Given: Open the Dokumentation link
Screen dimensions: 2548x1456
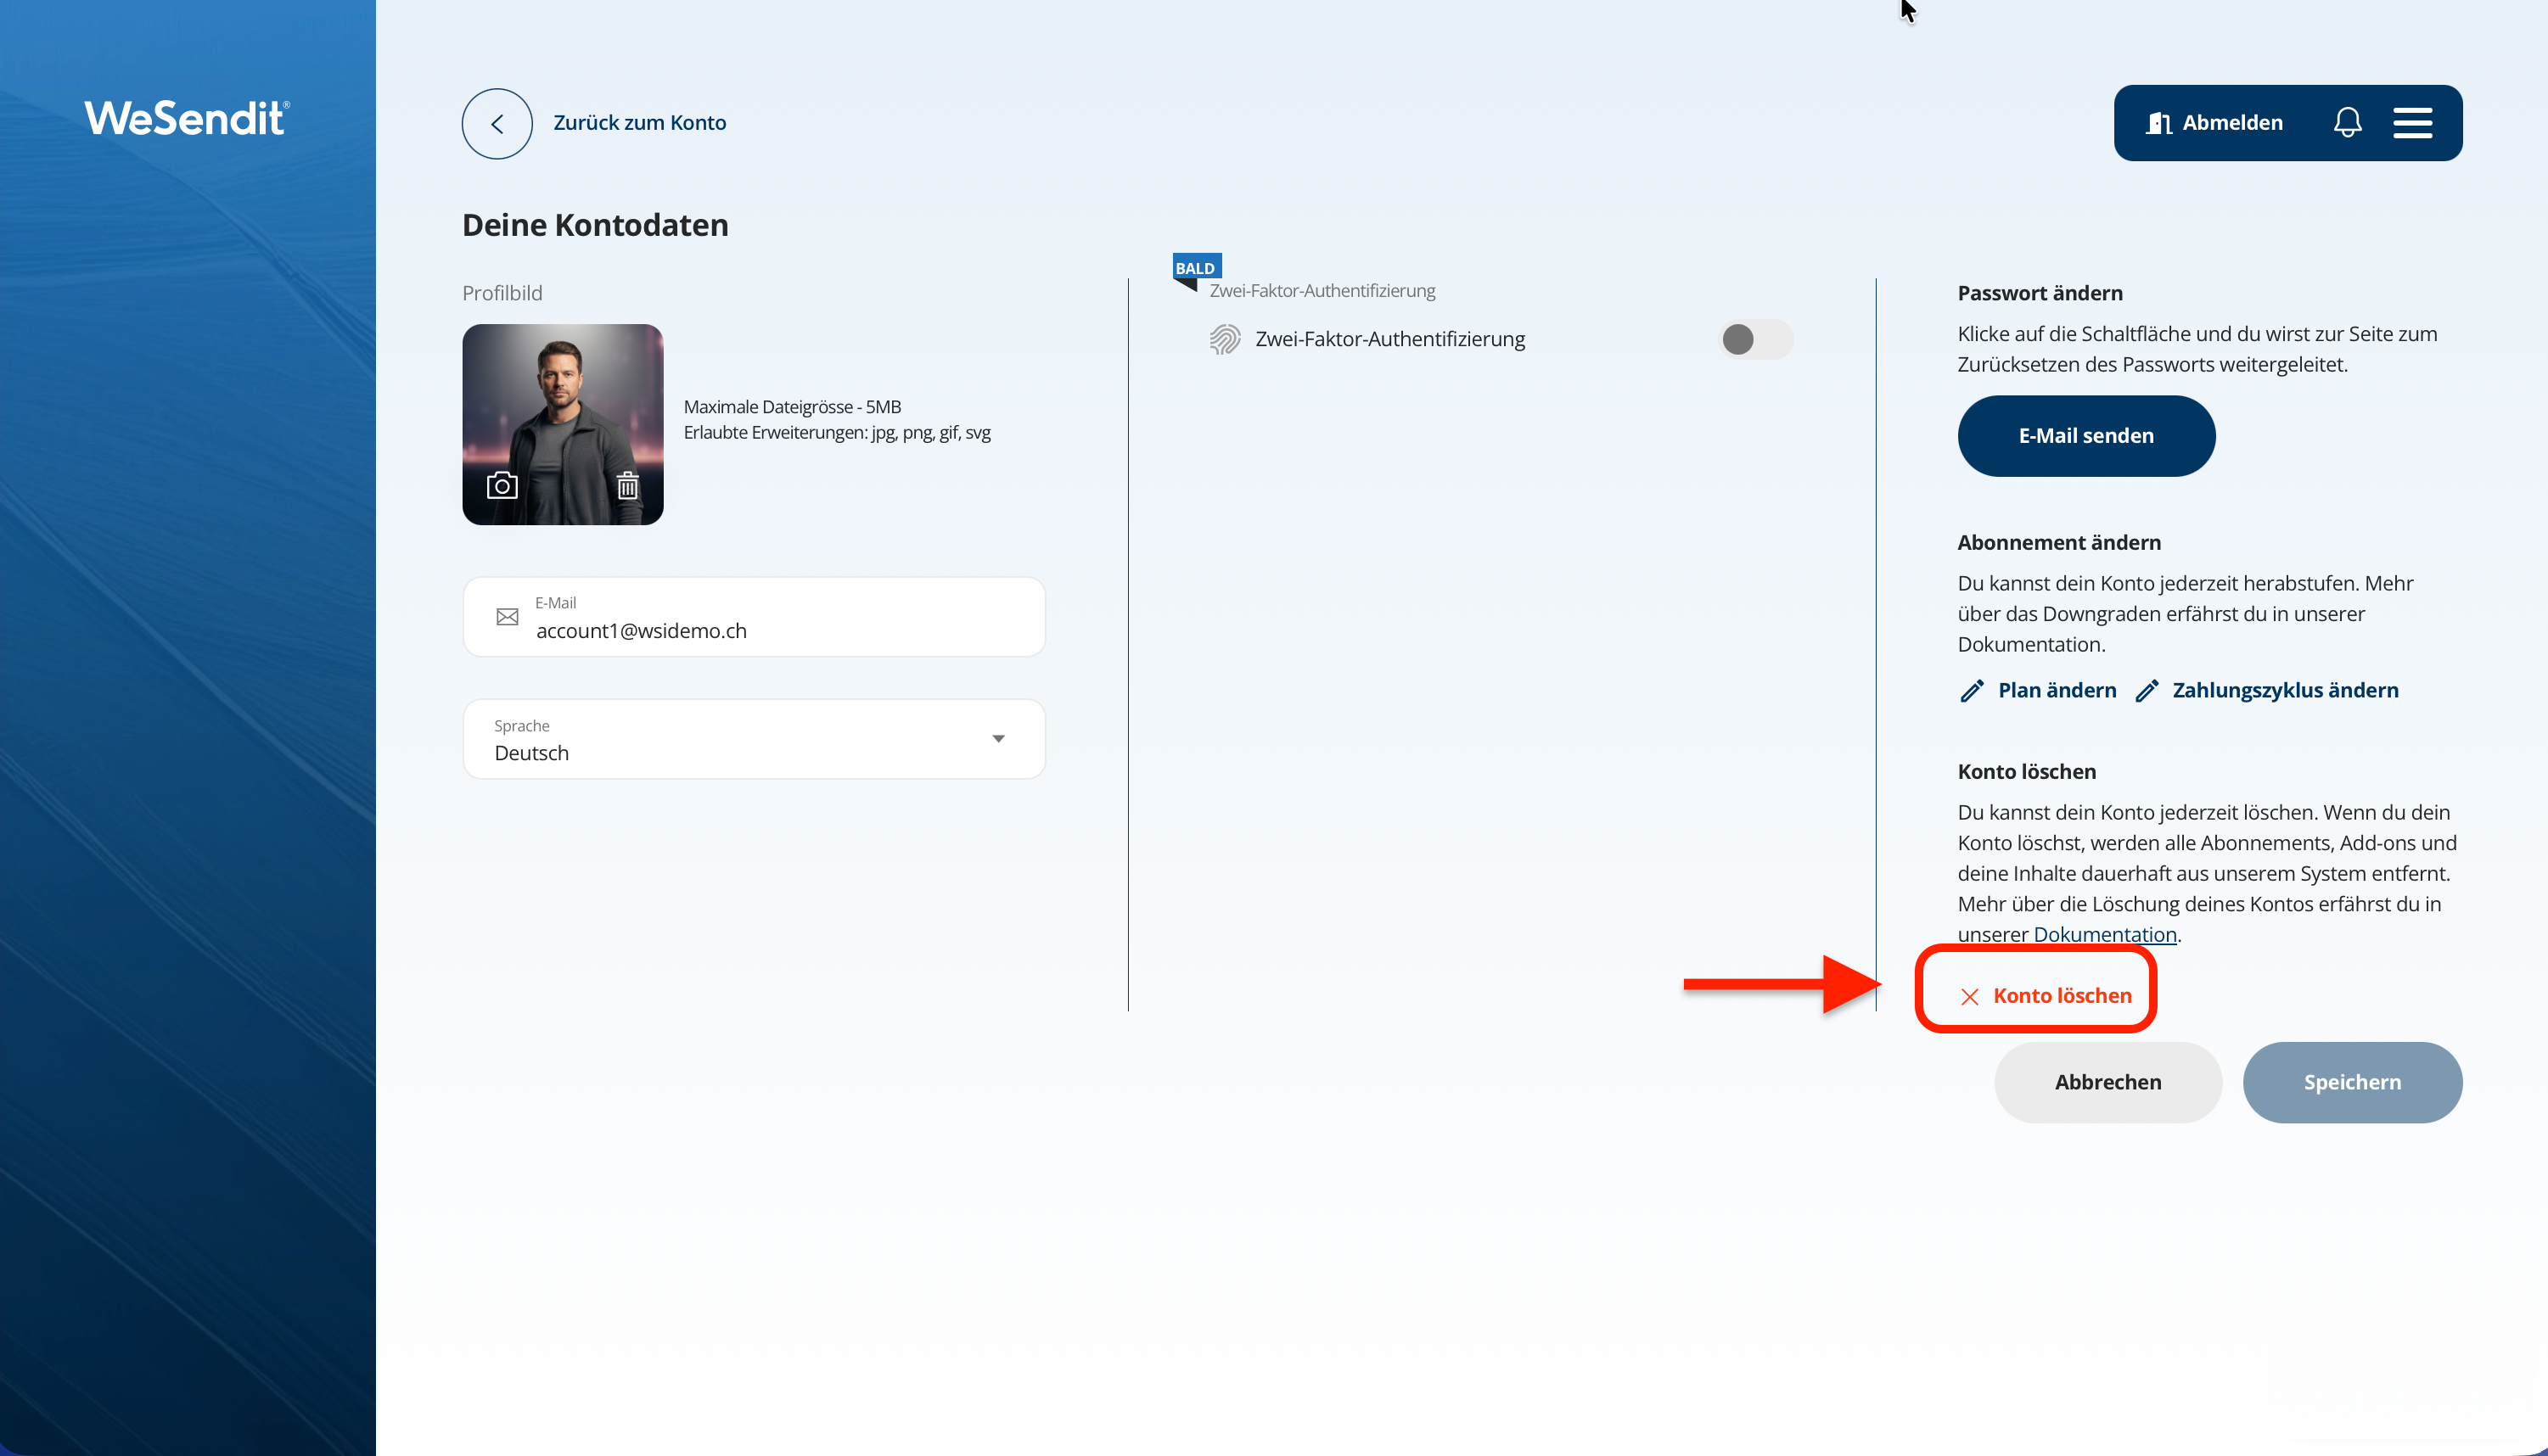Looking at the screenshot, I should [2104, 934].
